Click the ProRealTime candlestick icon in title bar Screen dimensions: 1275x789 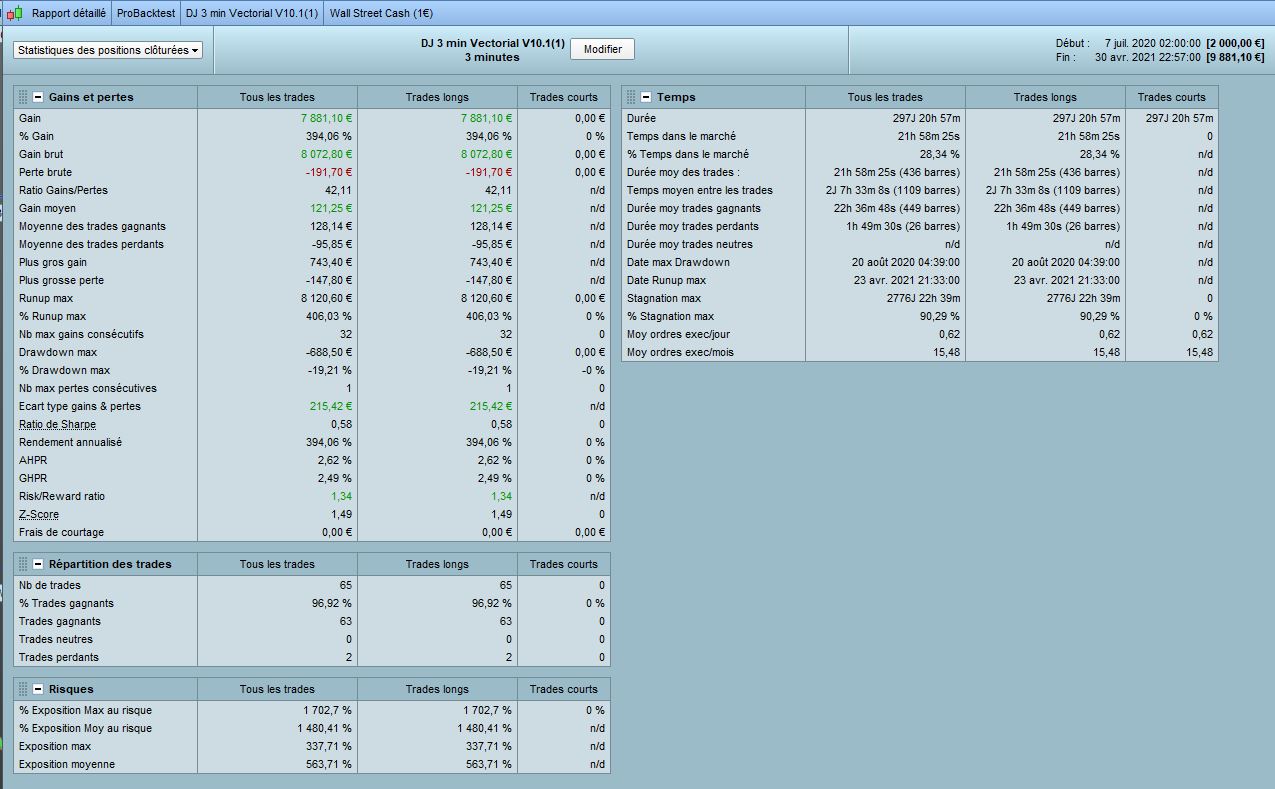(14, 14)
